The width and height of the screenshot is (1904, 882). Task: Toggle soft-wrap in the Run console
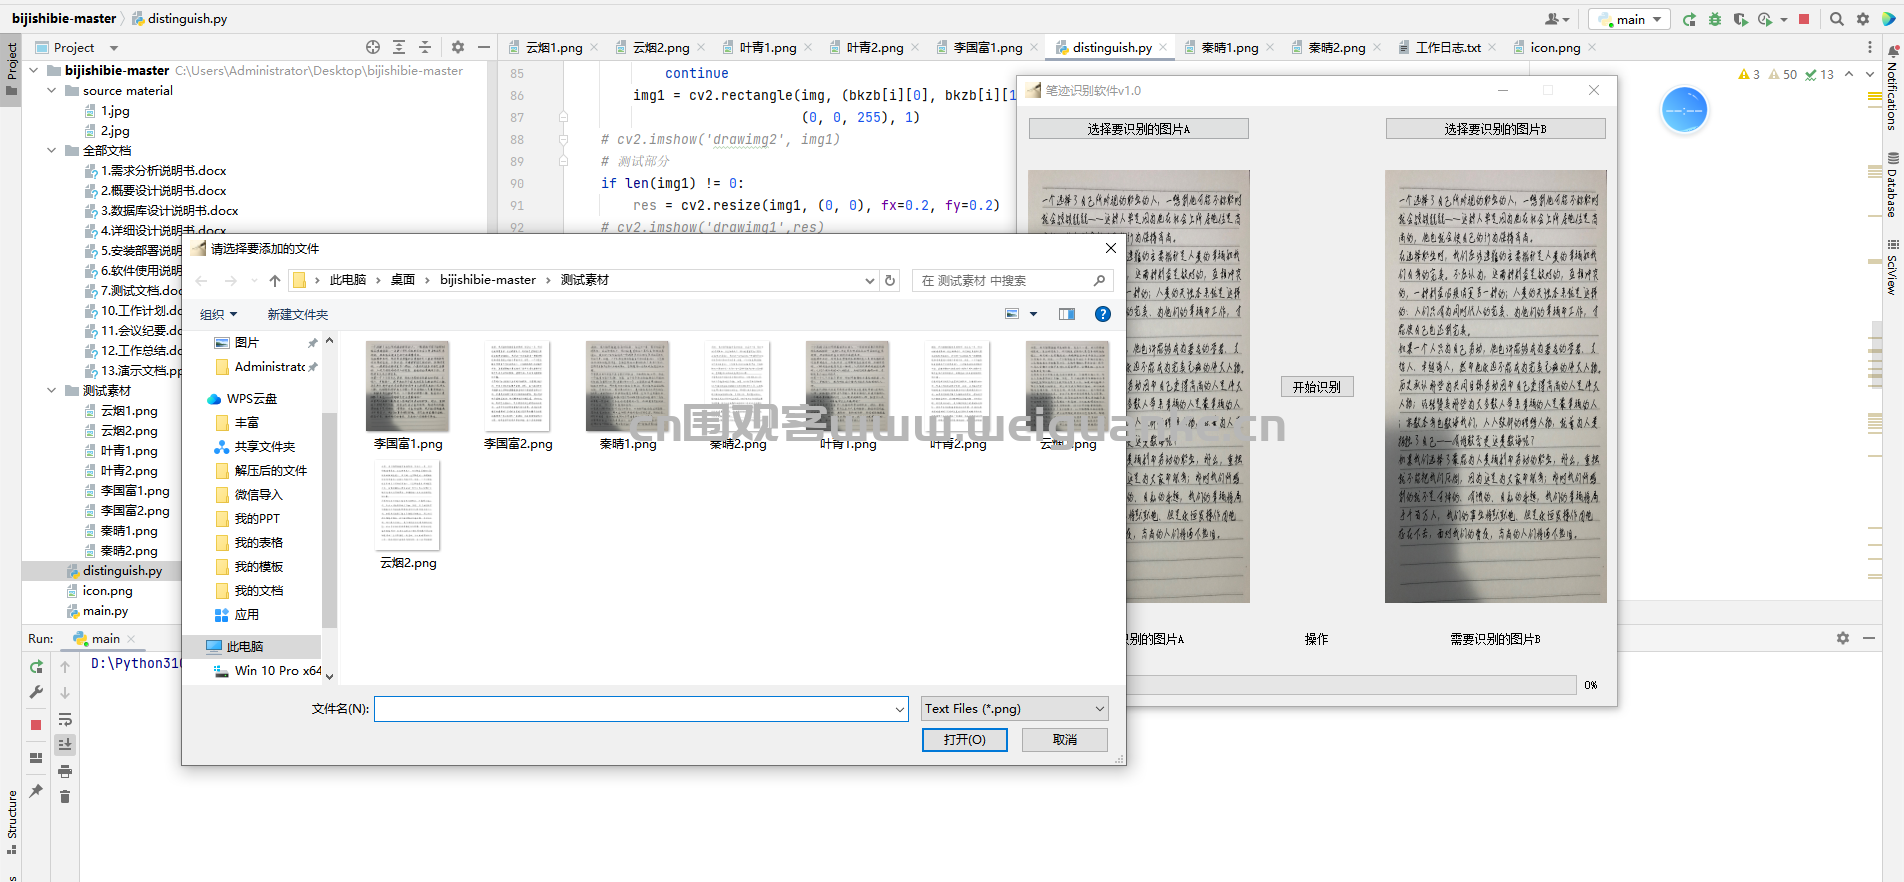click(65, 719)
